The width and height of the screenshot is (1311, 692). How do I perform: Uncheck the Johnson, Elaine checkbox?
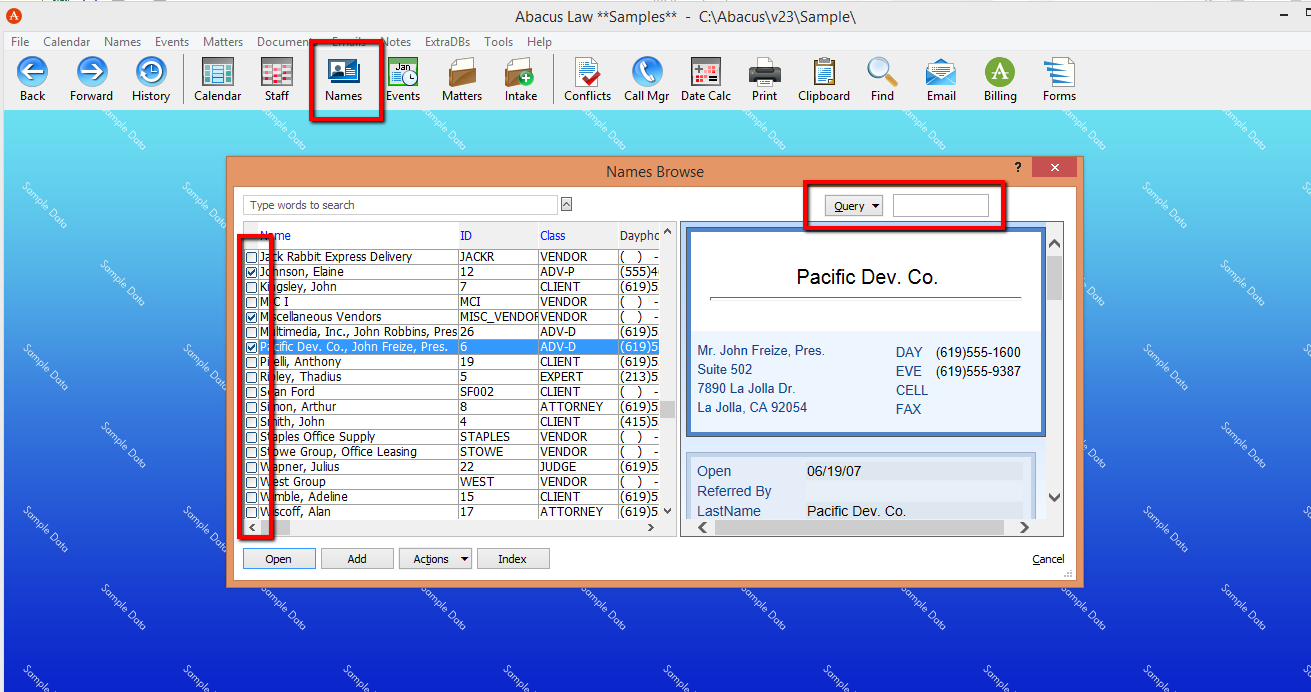[x=251, y=272]
